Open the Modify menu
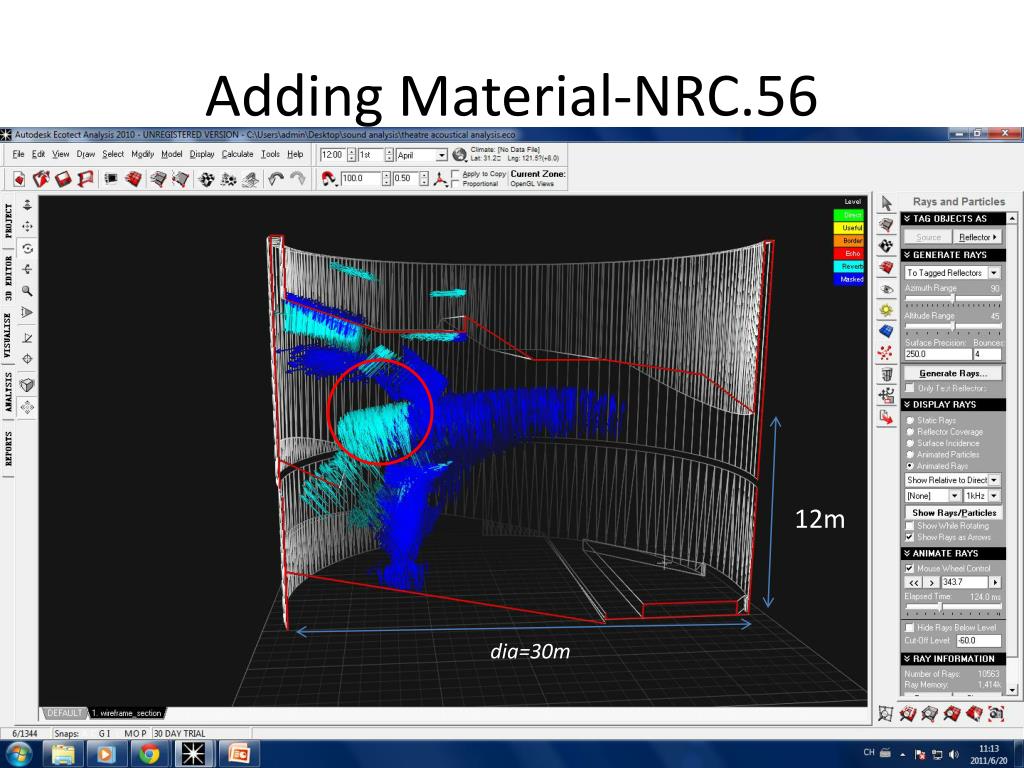 142,154
